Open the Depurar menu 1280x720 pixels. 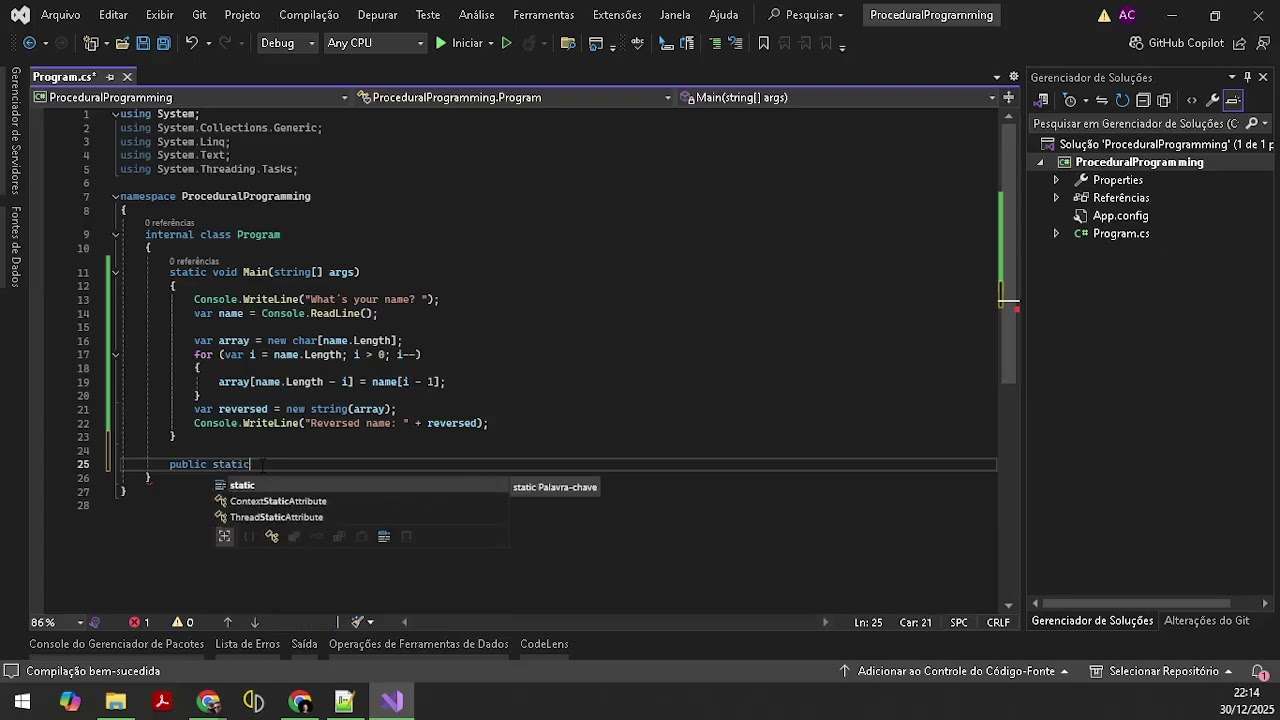[x=377, y=15]
